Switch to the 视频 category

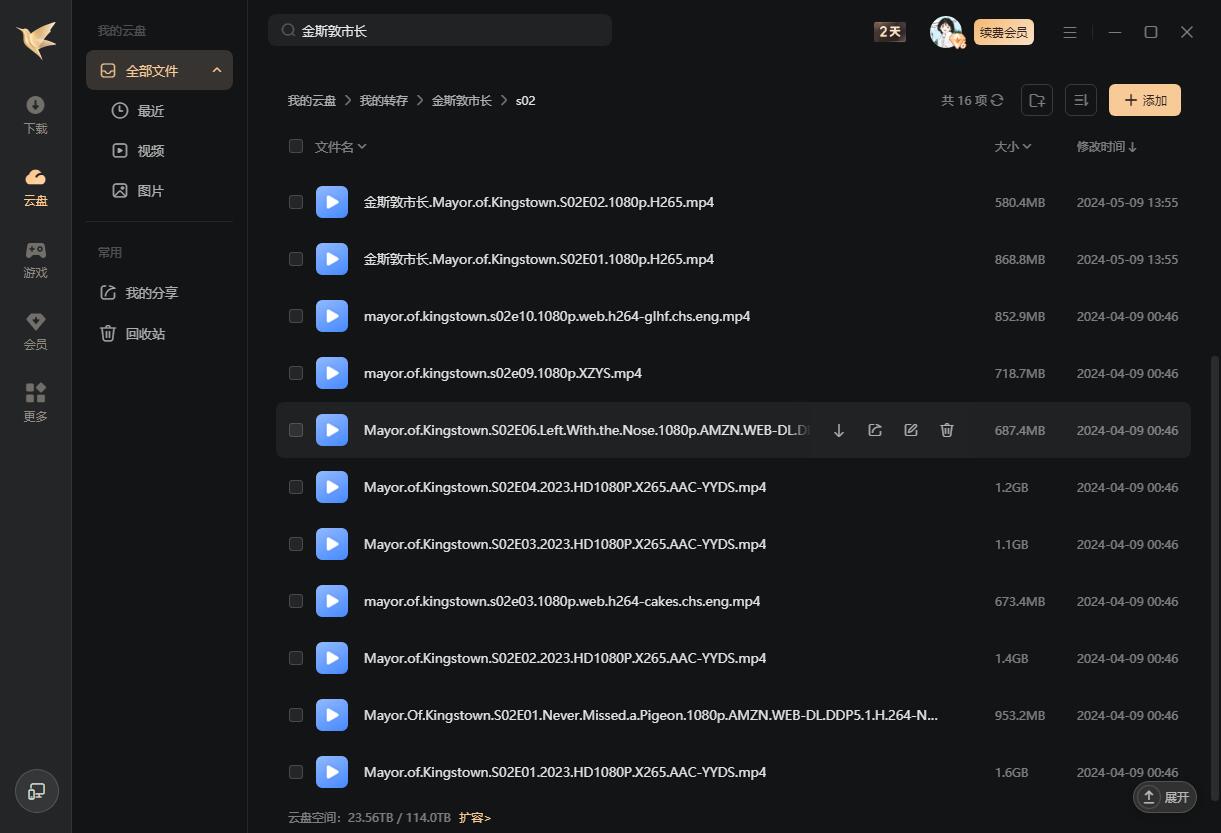click(151, 150)
